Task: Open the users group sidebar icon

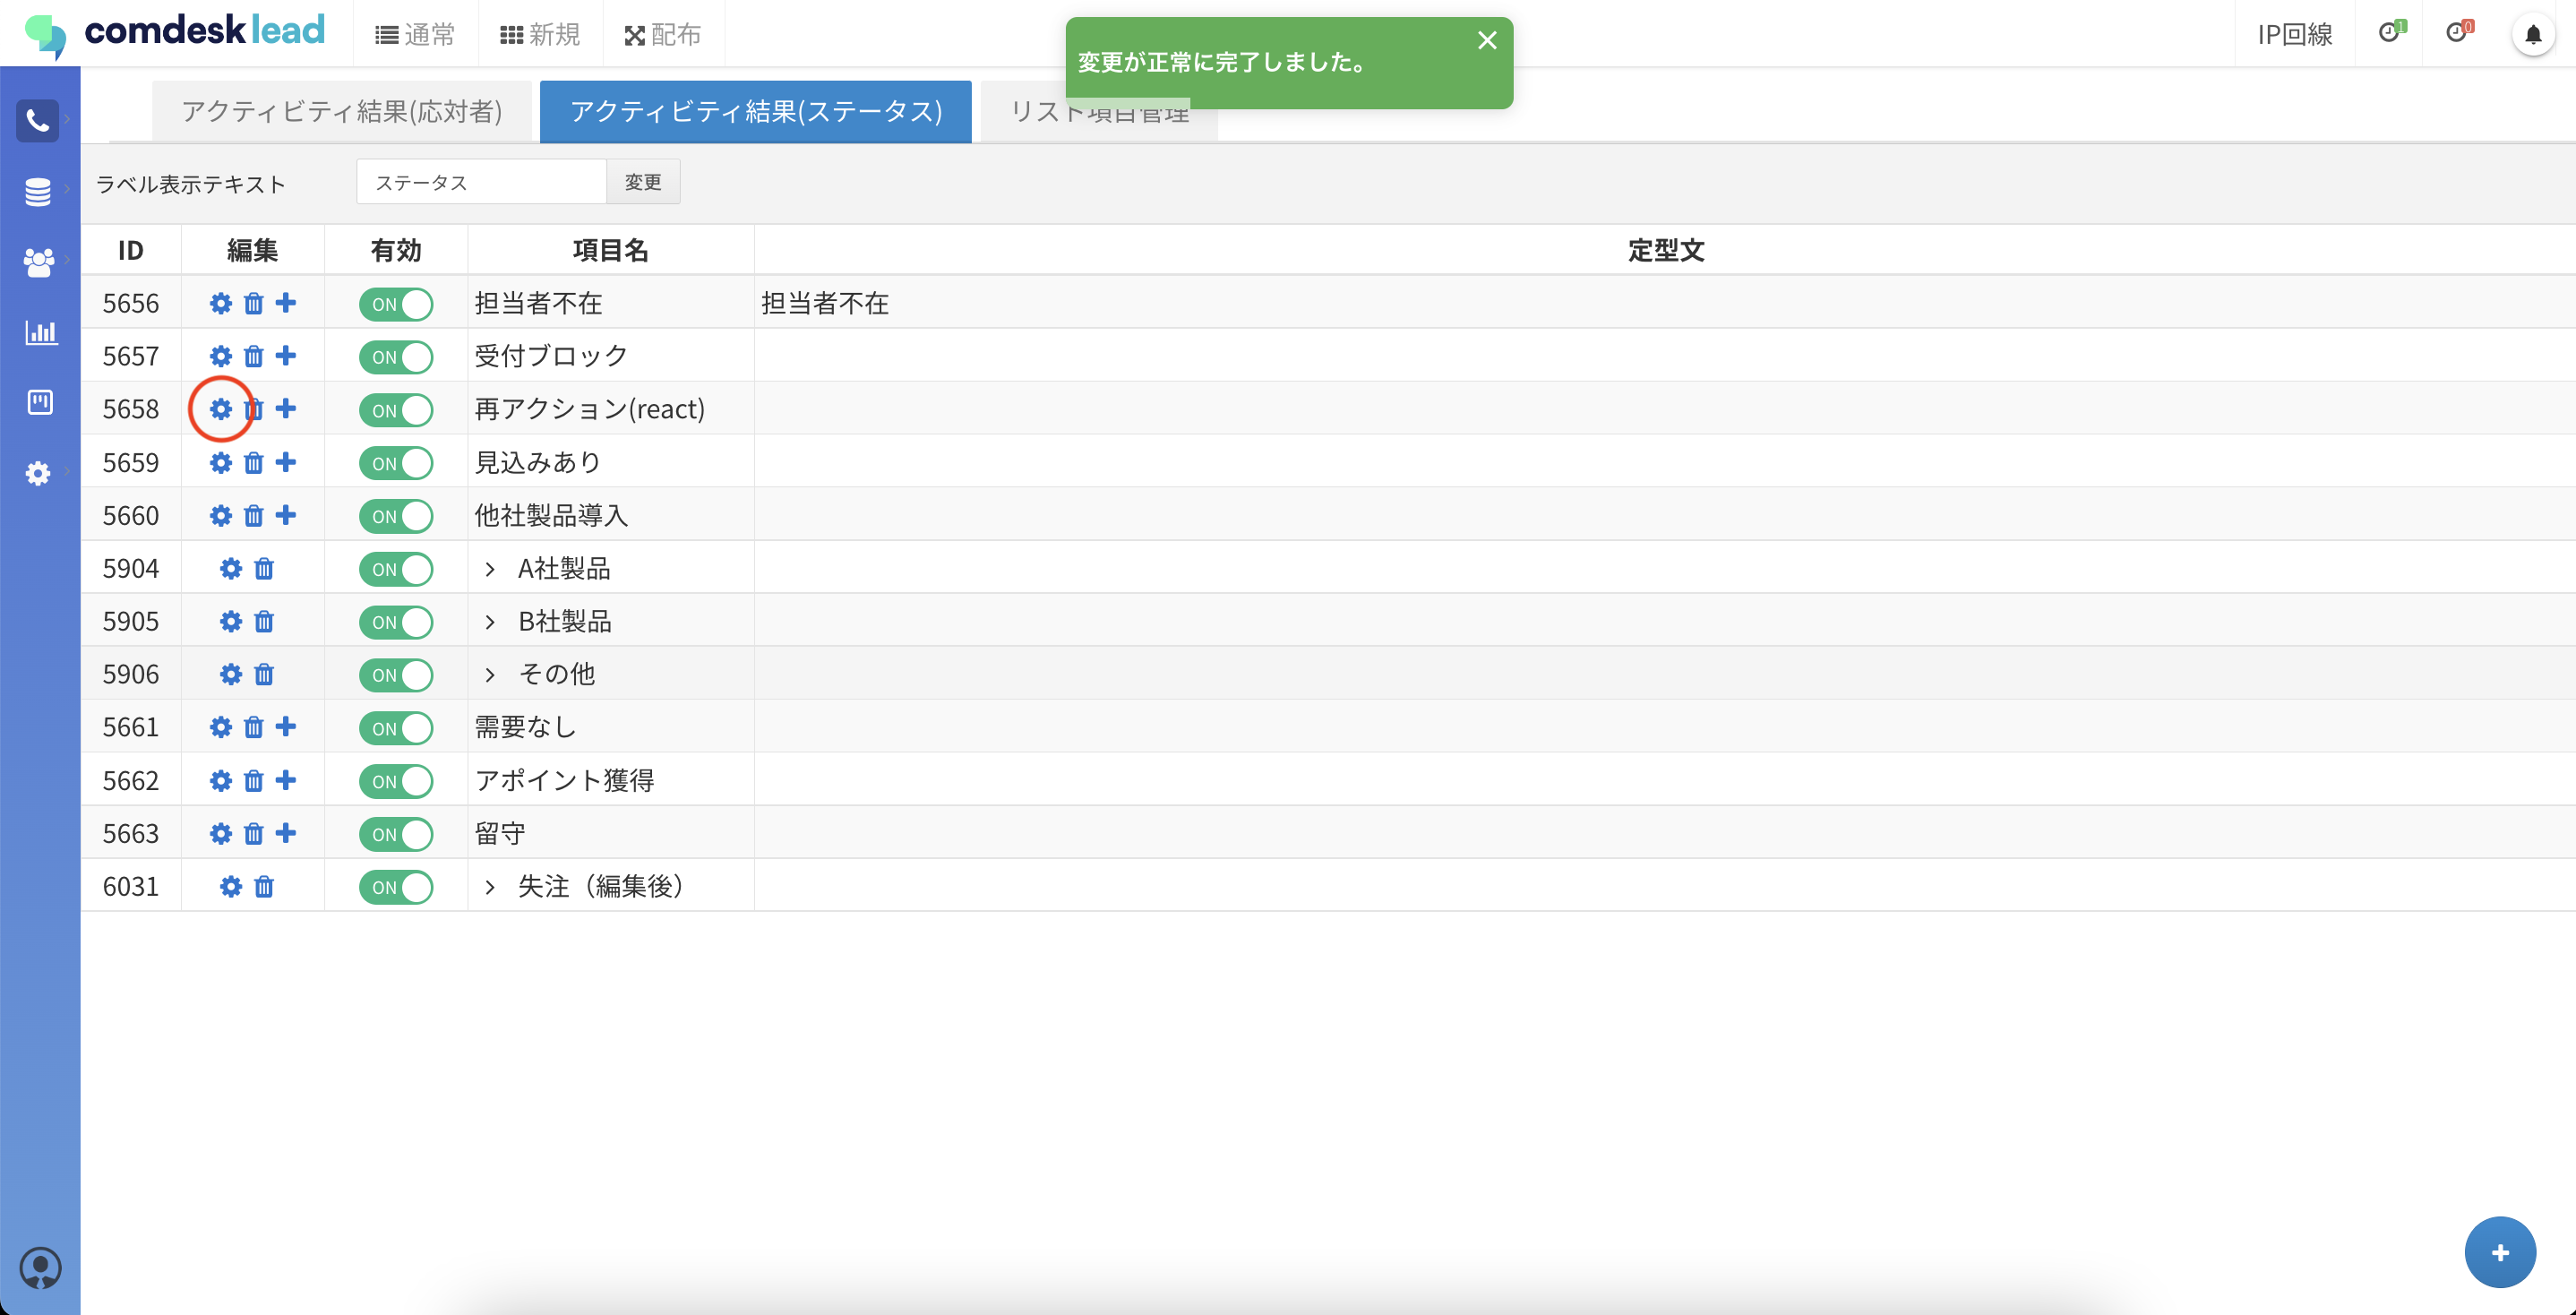Action: tap(38, 262)
